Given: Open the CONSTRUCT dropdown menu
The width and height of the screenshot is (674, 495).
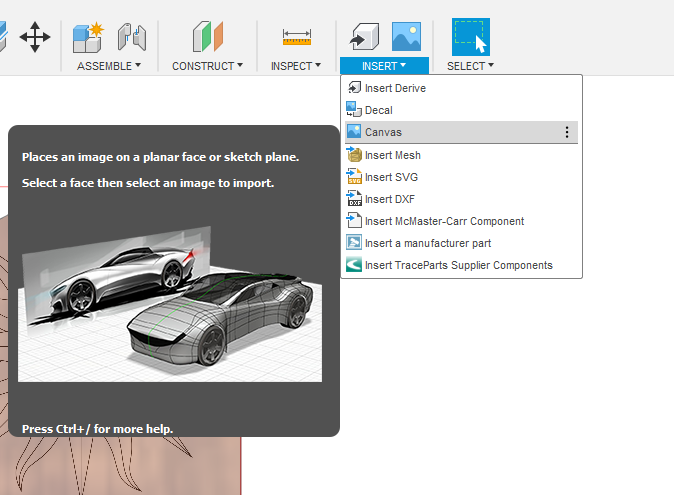Looking at the screenshot, I should 208,66.
